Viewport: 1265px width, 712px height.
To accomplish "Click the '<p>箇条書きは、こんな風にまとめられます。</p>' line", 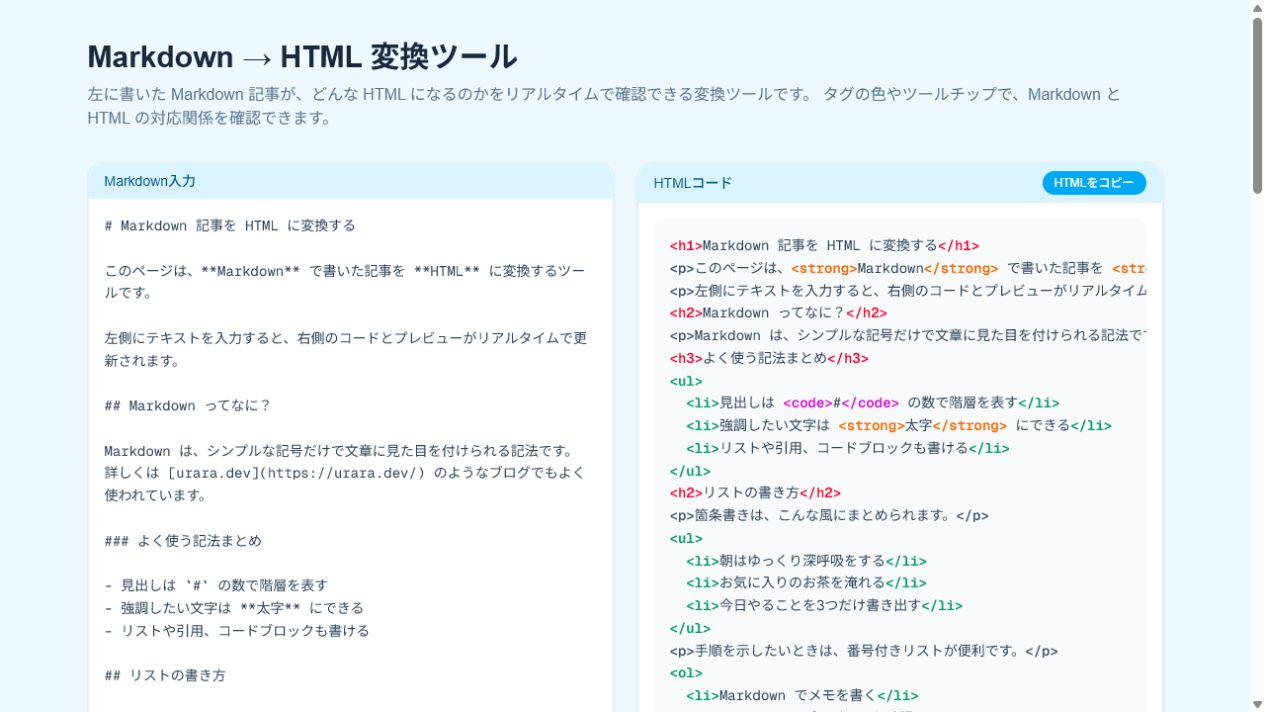I will [x=829, y=516].
